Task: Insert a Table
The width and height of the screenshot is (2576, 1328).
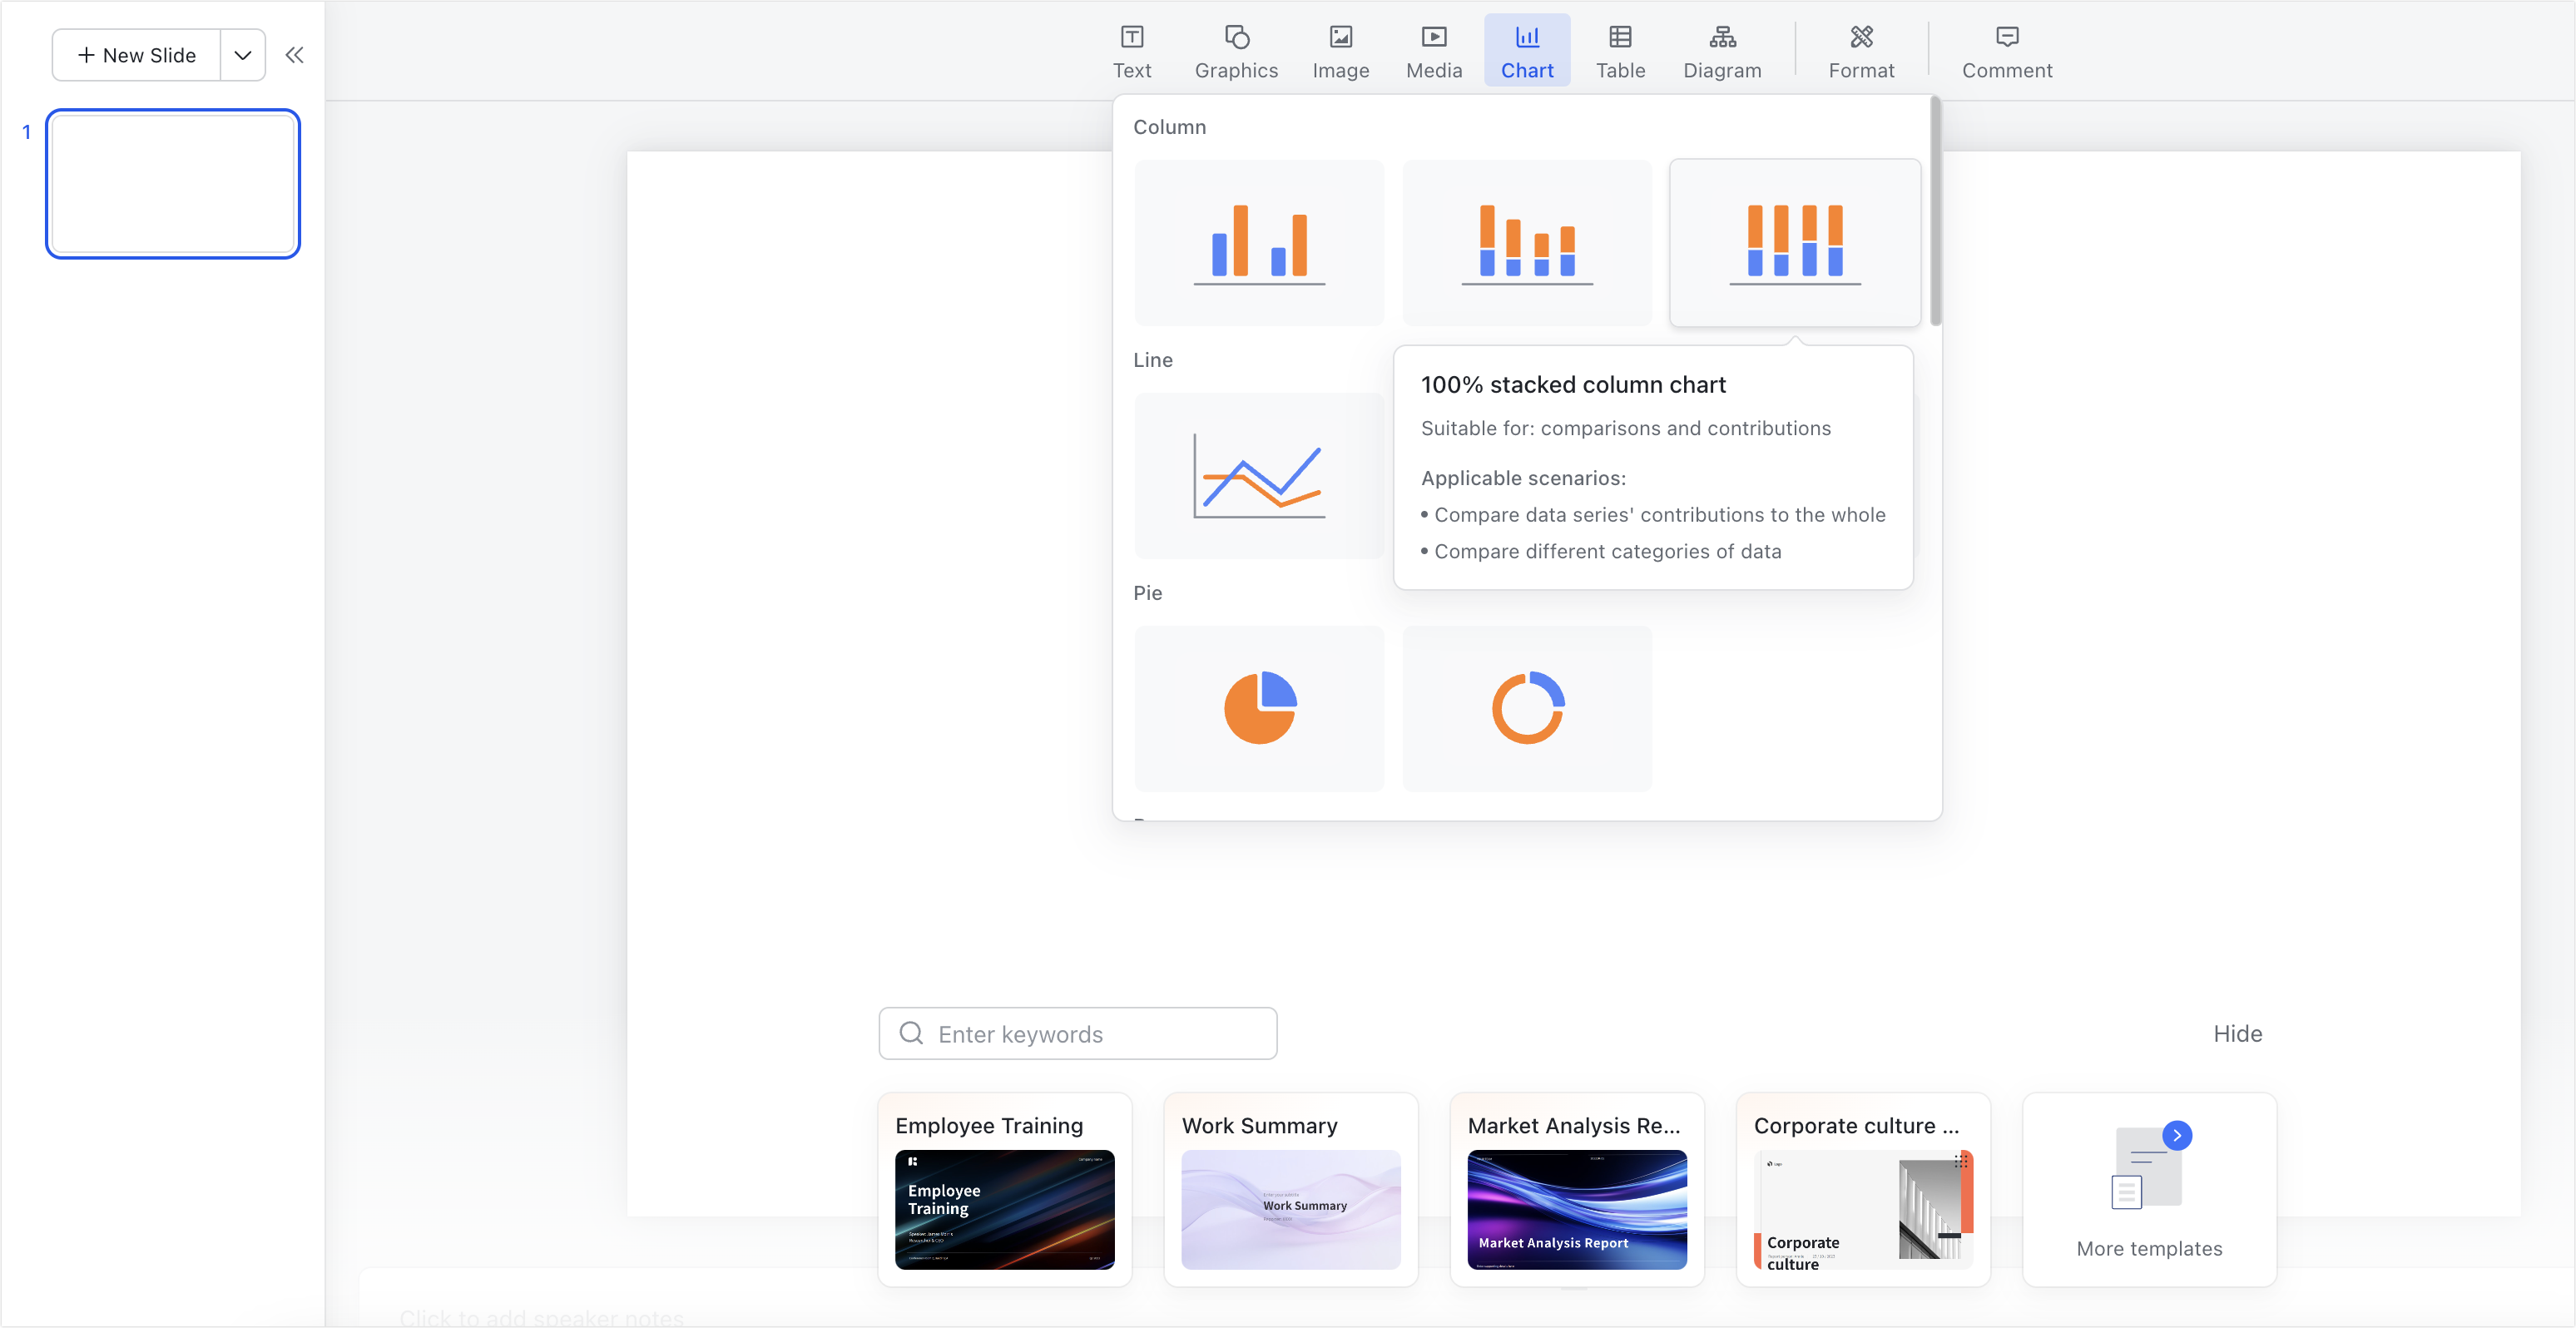Action: [x=1620, y=50]
